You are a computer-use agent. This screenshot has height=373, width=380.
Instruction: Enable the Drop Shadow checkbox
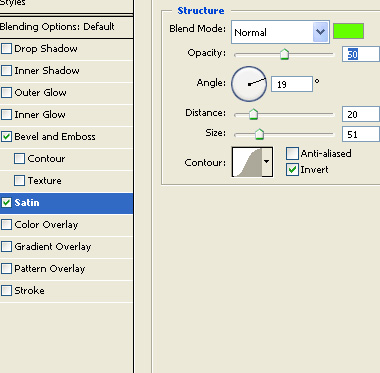[6, 49]
